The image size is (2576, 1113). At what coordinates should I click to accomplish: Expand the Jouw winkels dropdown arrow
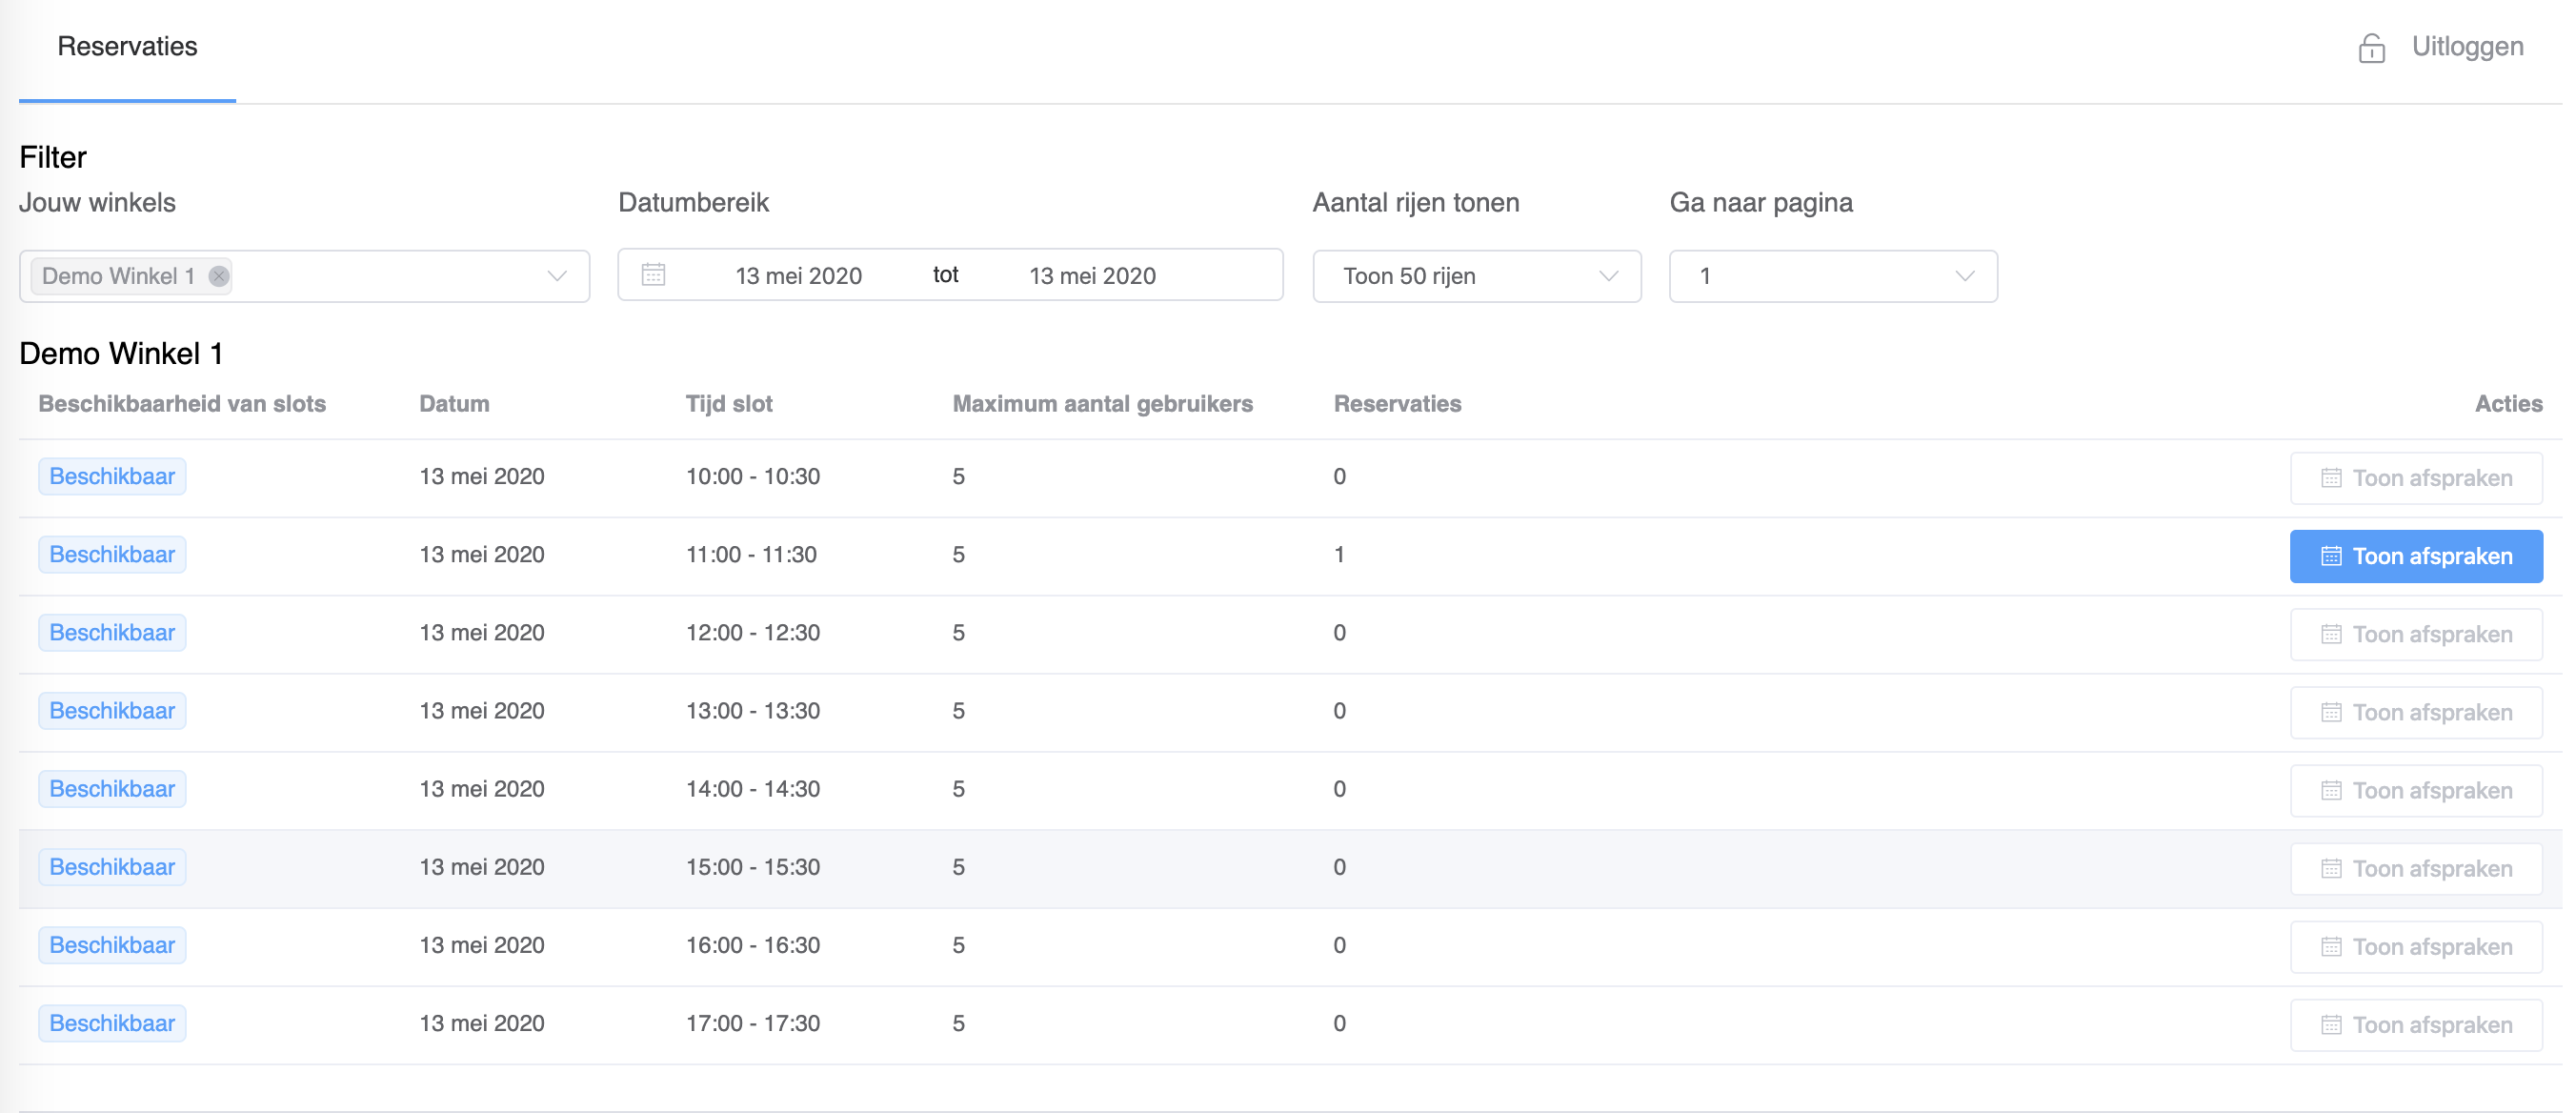[x=557, y=276]
